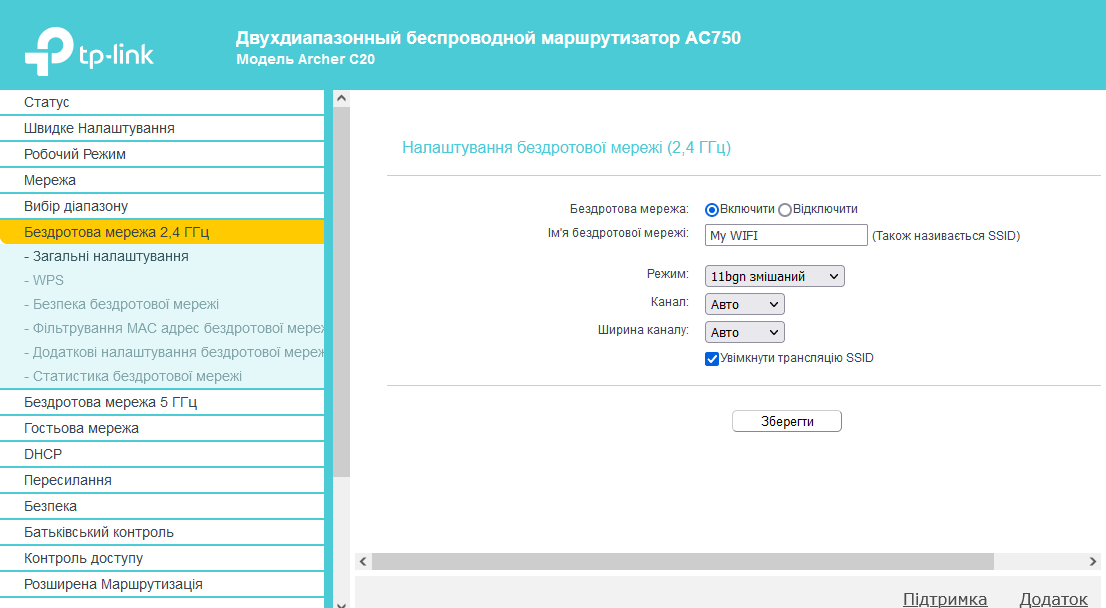Open Пересилання menu item
The height and width of the screenshot is (608, 1106).
coord(162,480)
